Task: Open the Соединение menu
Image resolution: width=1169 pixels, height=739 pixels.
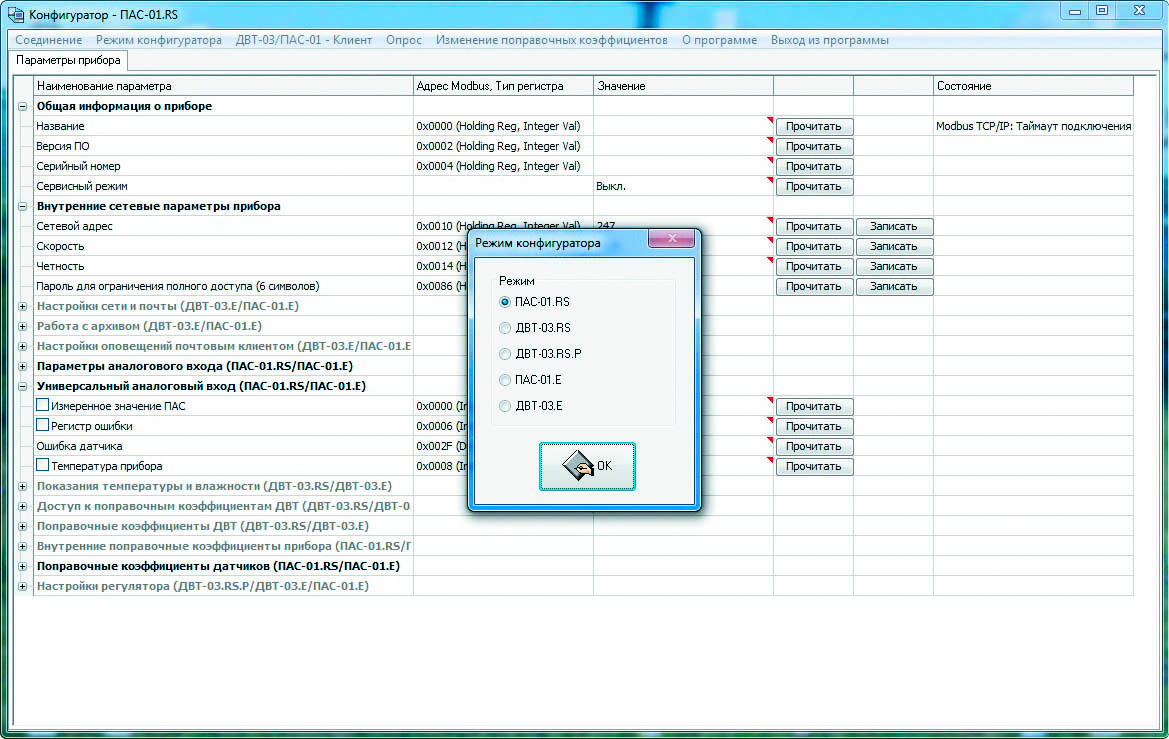Action: pyautogui.click(x=49, y=40)
